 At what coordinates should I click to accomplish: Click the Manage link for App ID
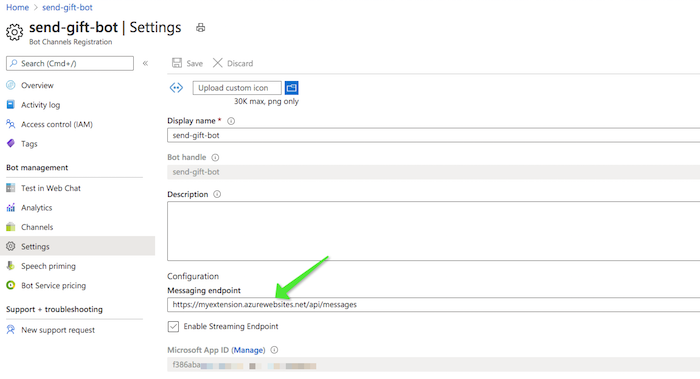[248, 350]
